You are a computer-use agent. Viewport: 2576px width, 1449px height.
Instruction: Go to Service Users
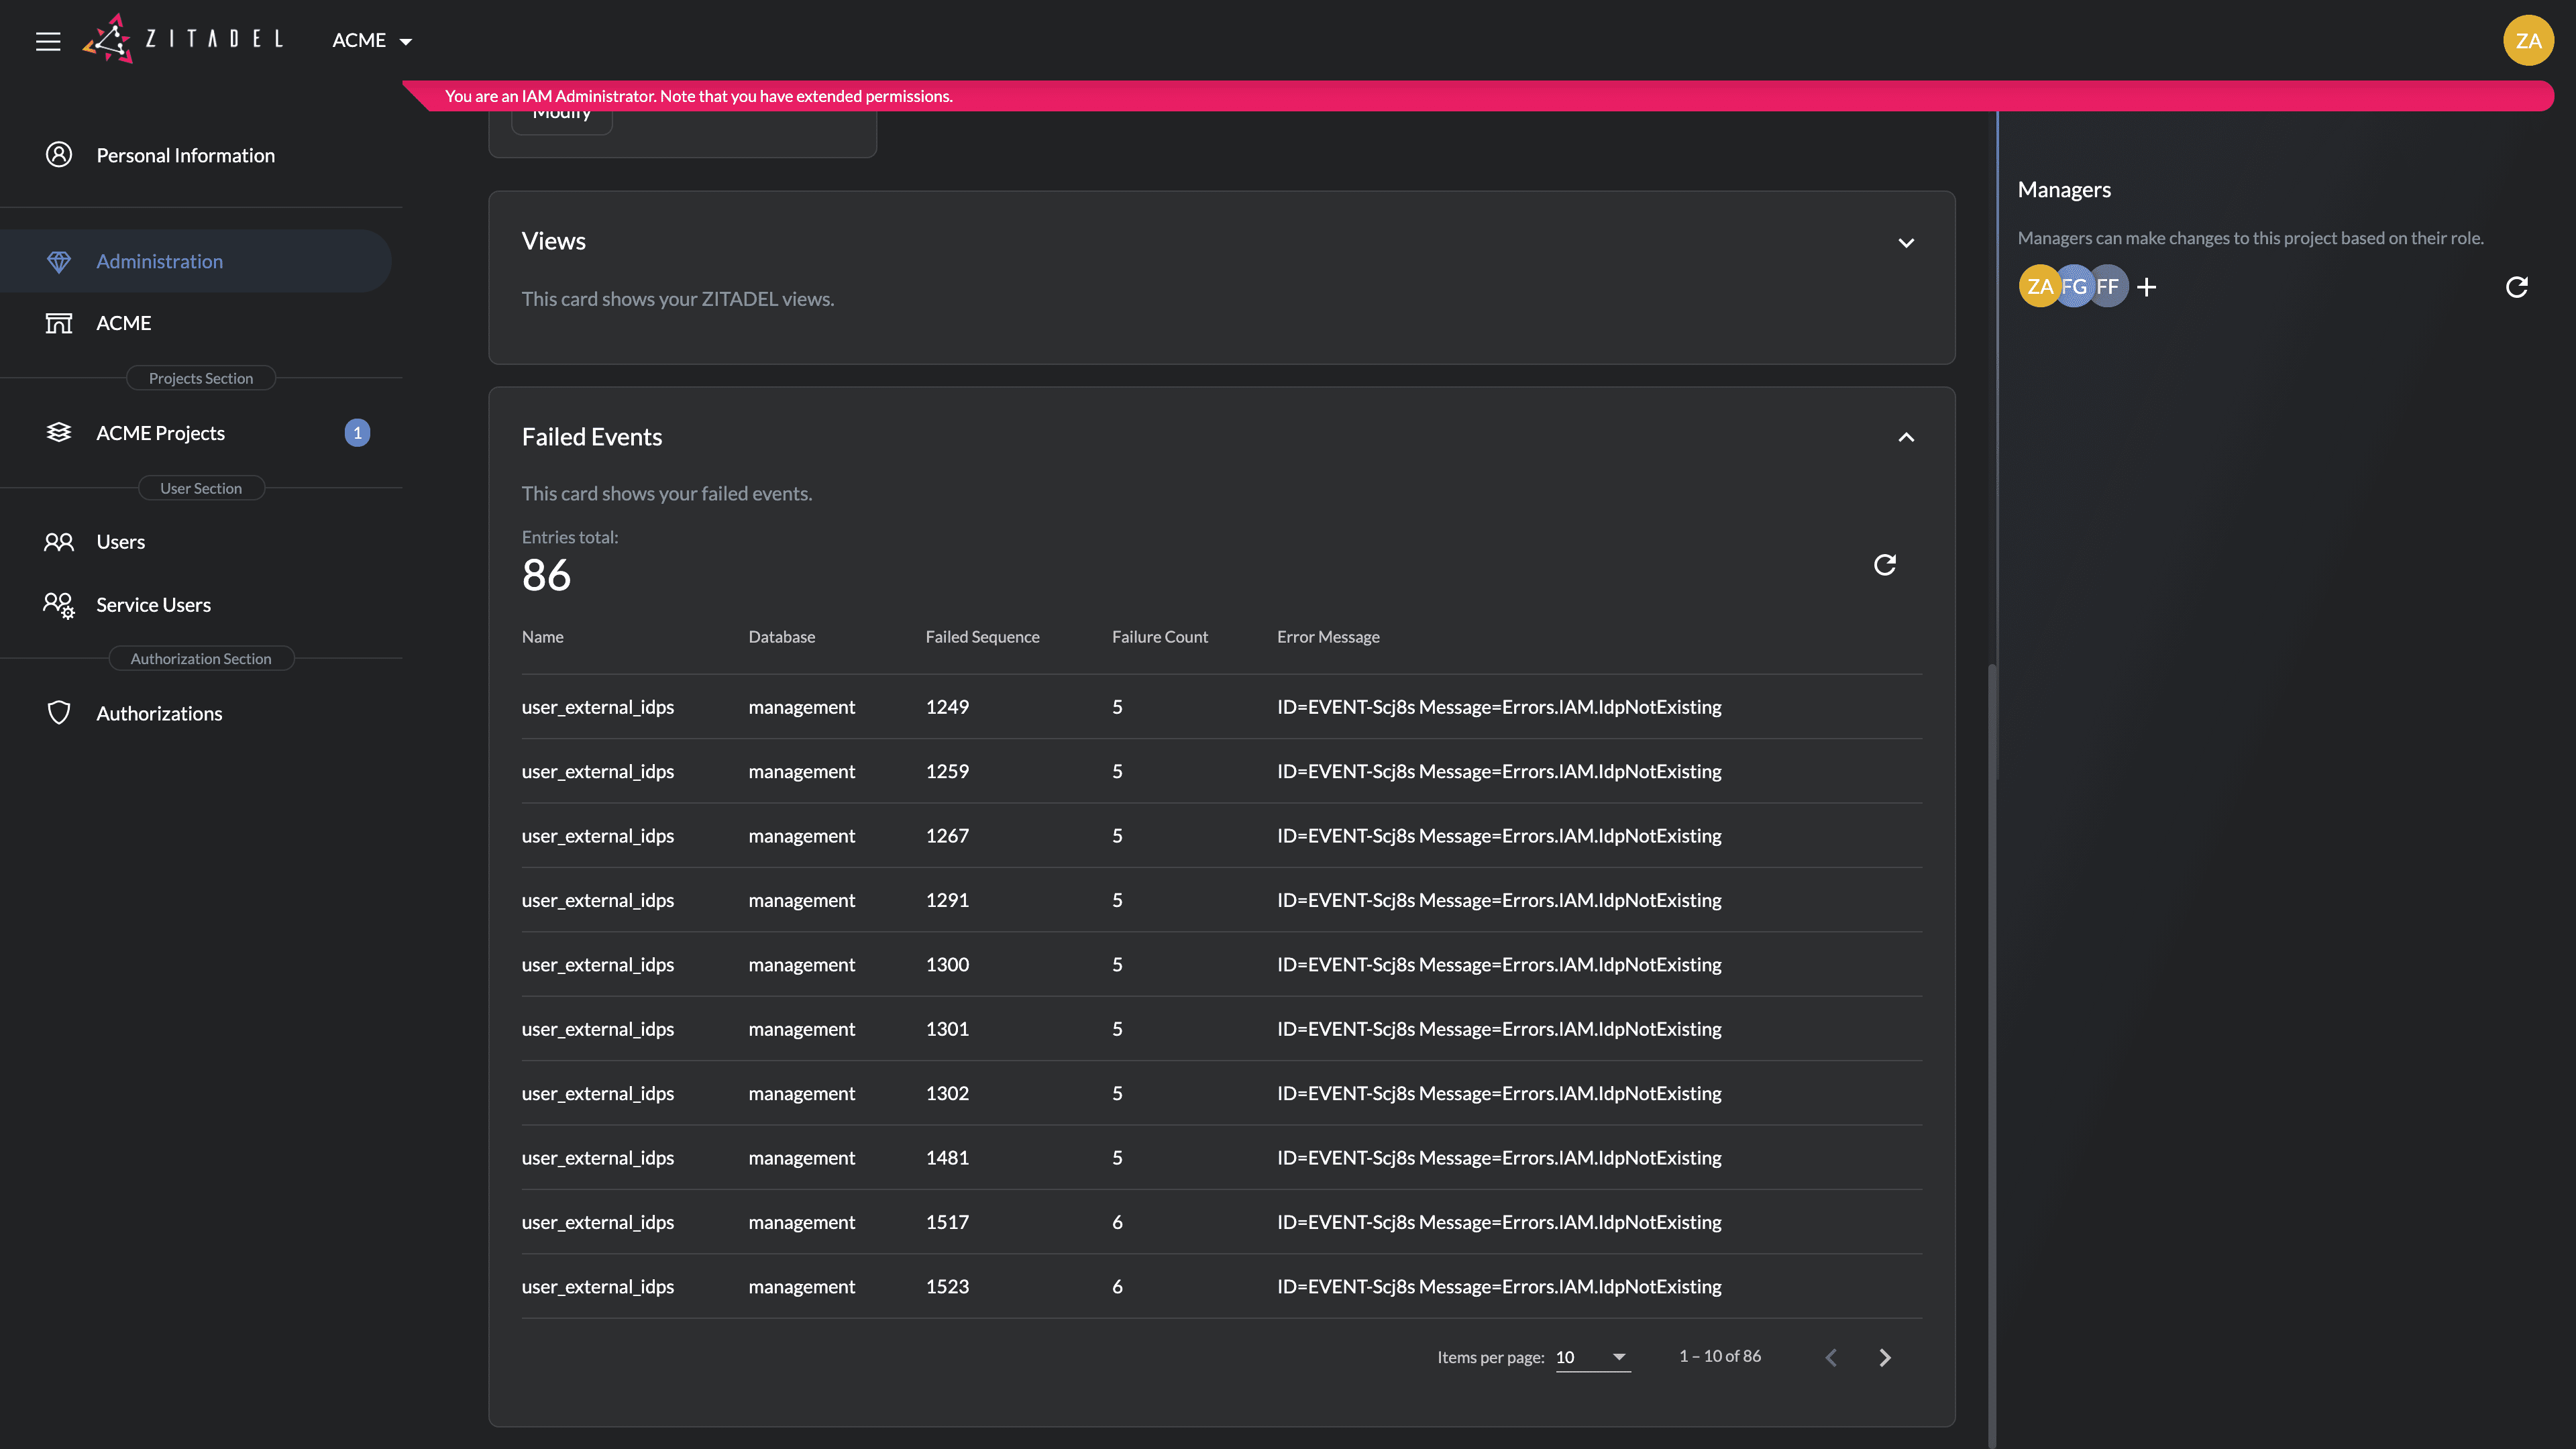coord(153,605)
